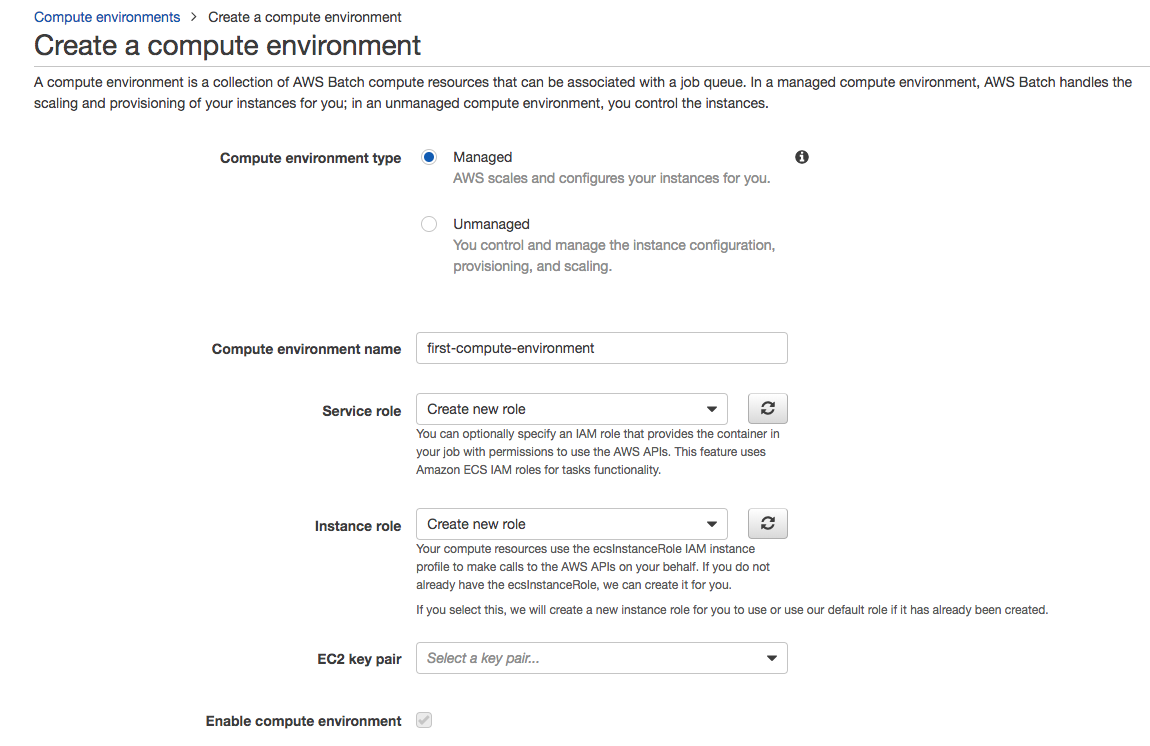Screen dimensions: 1150x746
Task: Click the Unmanaged option label
Action: [491, 223]
